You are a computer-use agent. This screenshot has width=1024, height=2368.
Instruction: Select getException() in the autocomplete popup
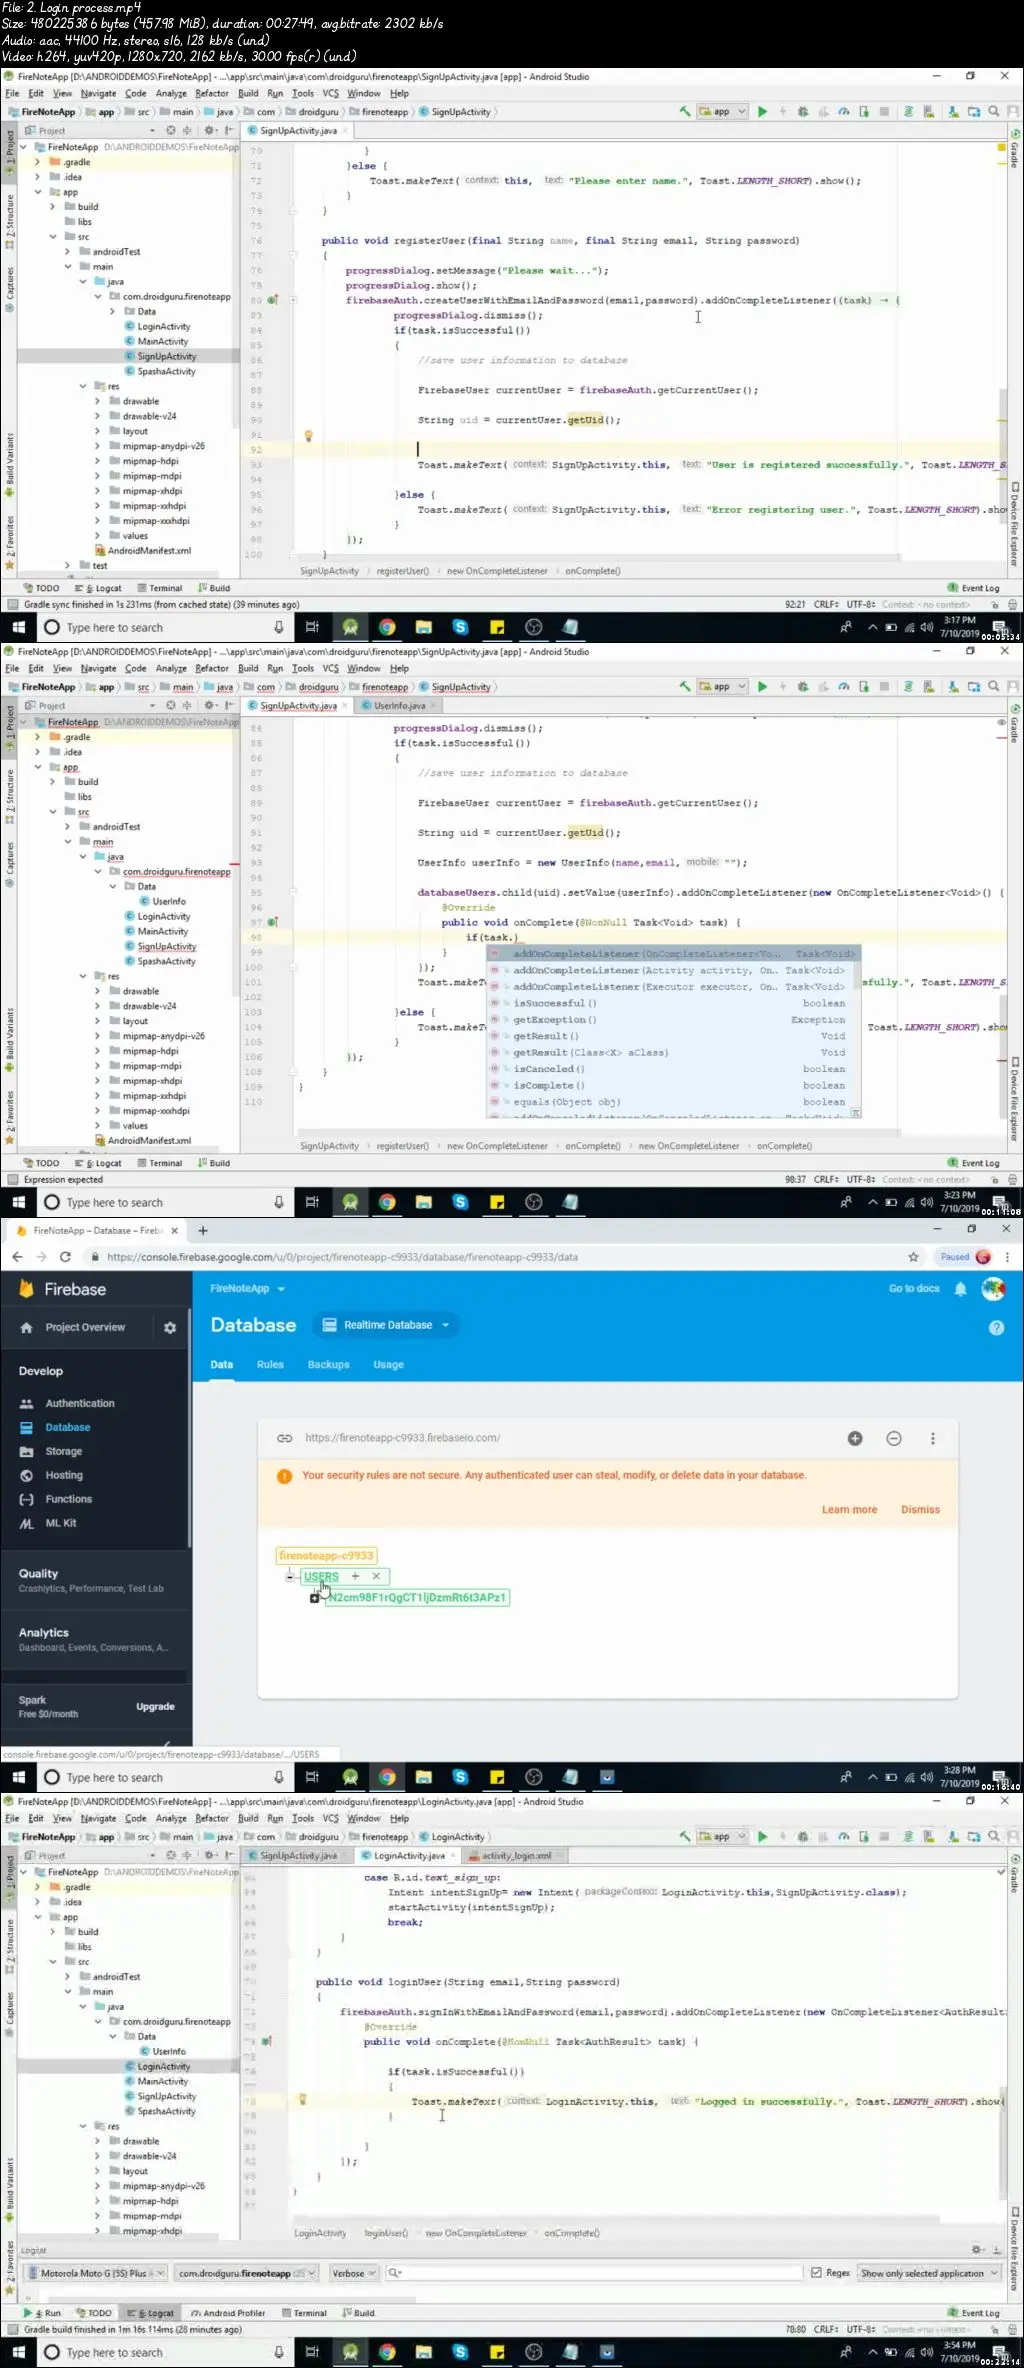pos(674,1020)
